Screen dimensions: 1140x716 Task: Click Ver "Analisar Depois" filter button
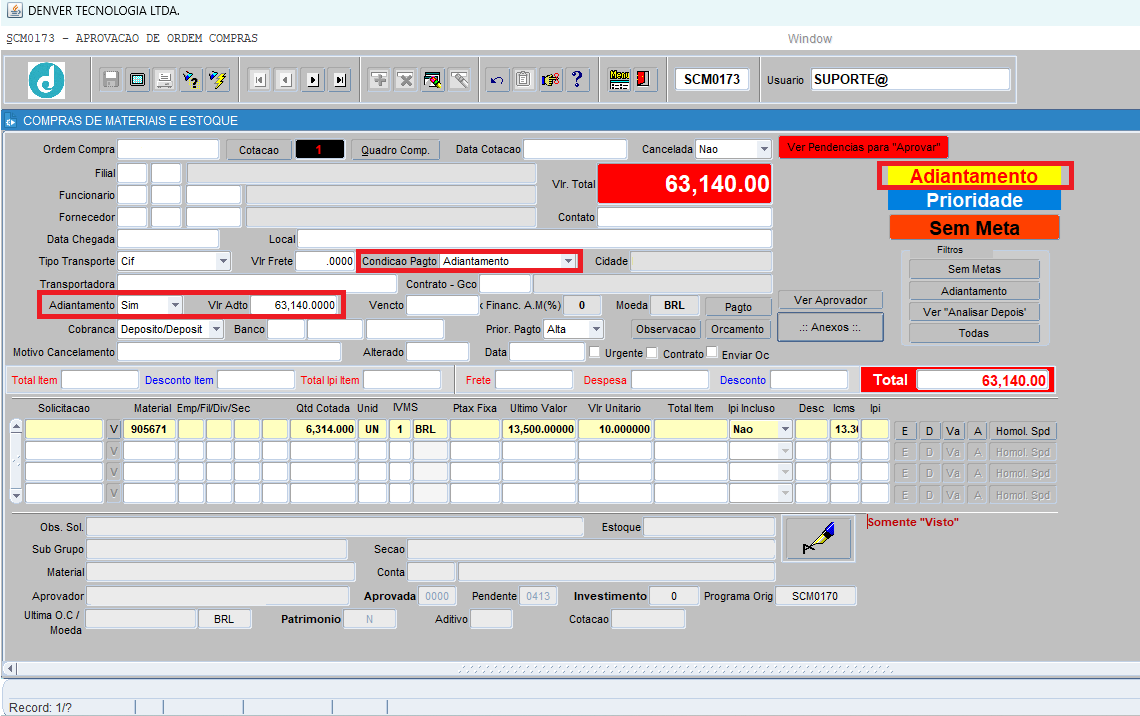click(x=974, y=312)
